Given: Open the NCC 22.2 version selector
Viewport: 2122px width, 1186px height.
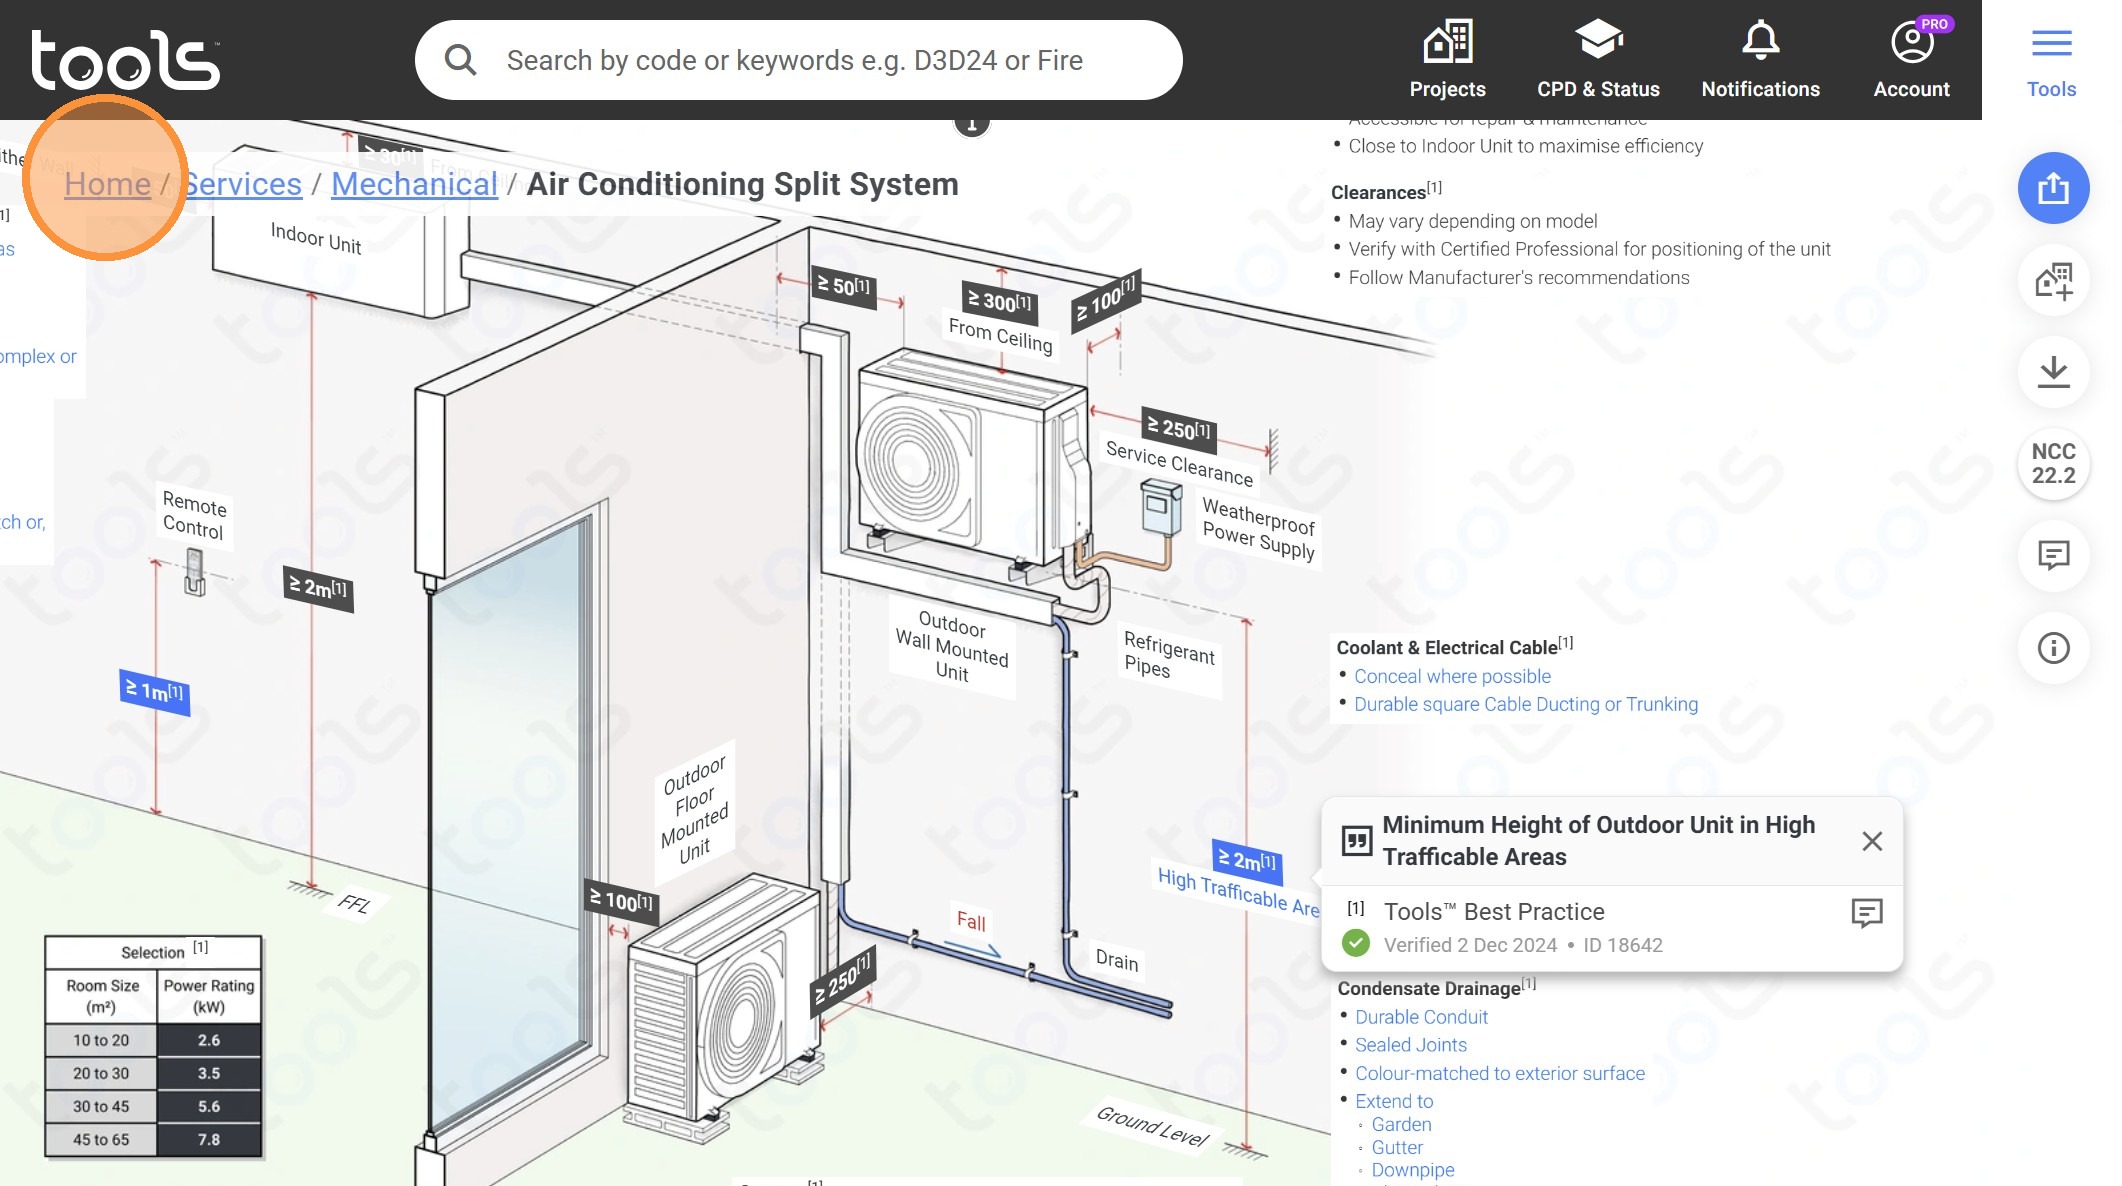Looking at the screenshot, I should (2053, 464).
